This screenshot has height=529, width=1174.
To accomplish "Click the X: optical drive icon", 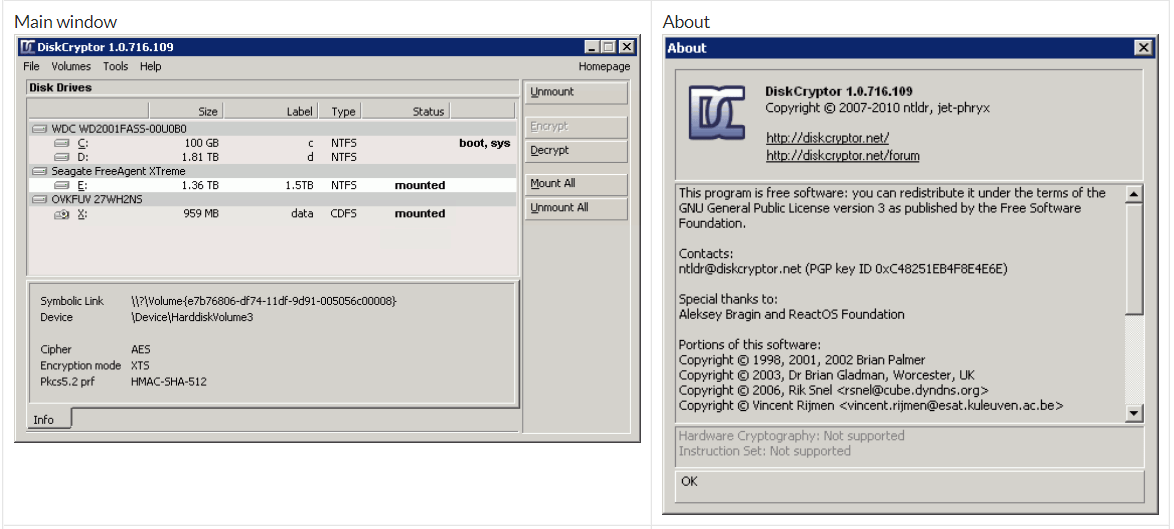I will click(x=63, y=214).
